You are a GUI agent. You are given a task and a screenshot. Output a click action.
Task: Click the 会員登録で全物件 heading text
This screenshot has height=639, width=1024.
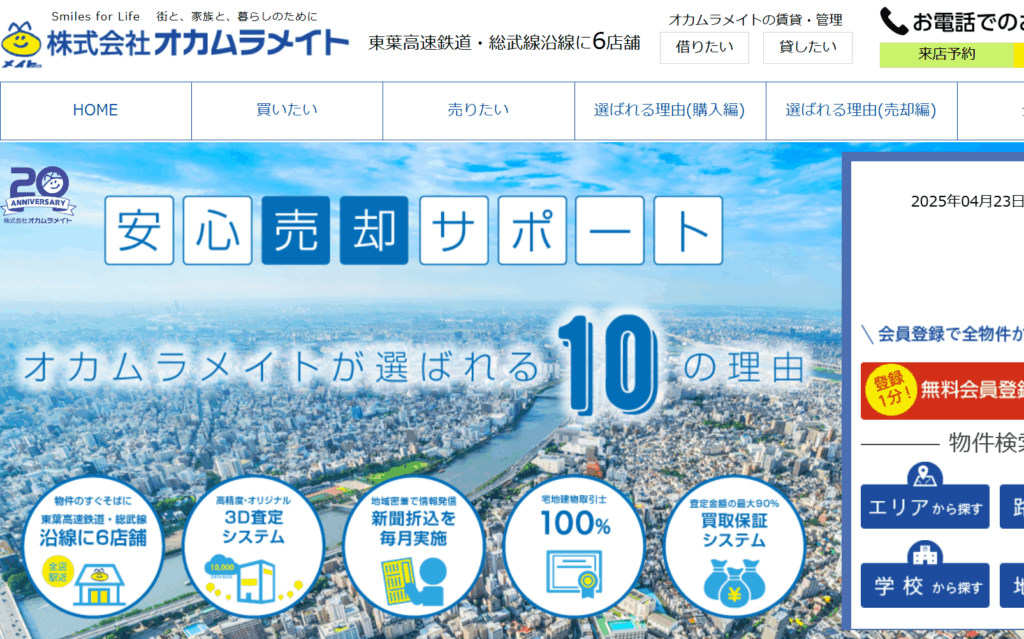(950, 334)
